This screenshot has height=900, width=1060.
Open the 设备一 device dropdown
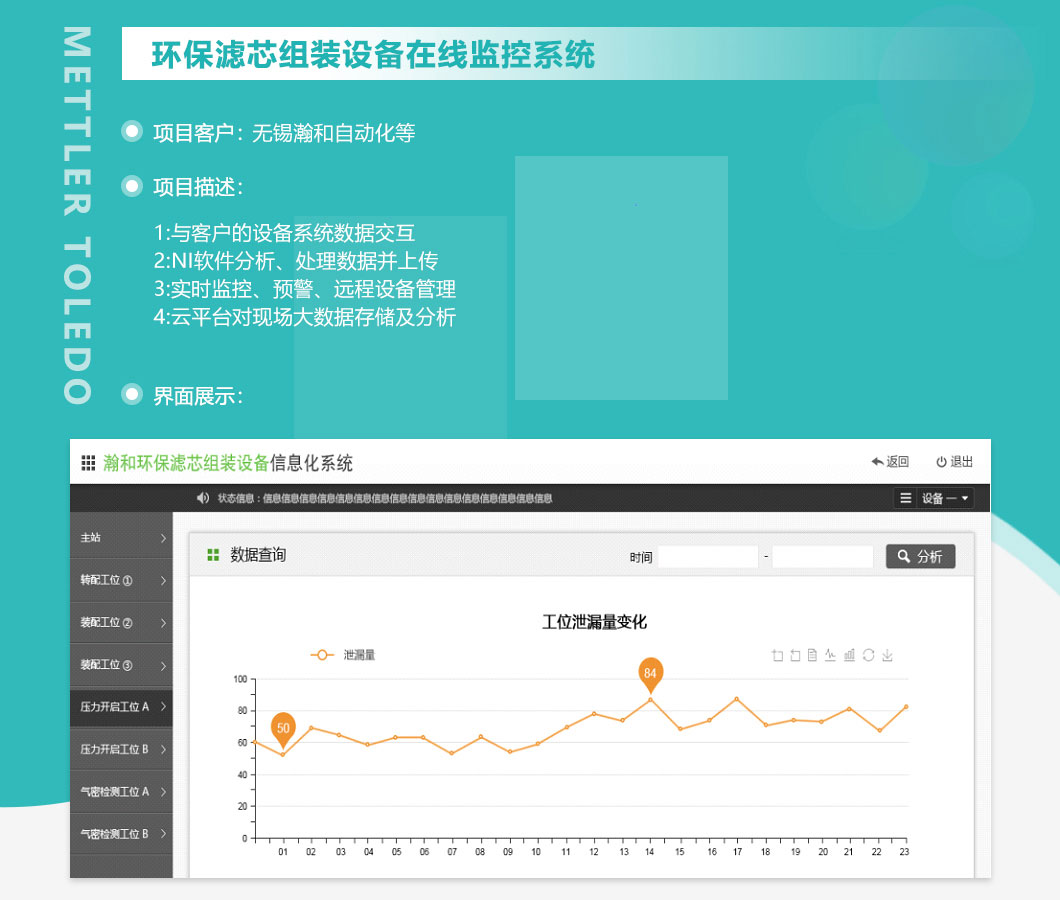coord(945,497)
